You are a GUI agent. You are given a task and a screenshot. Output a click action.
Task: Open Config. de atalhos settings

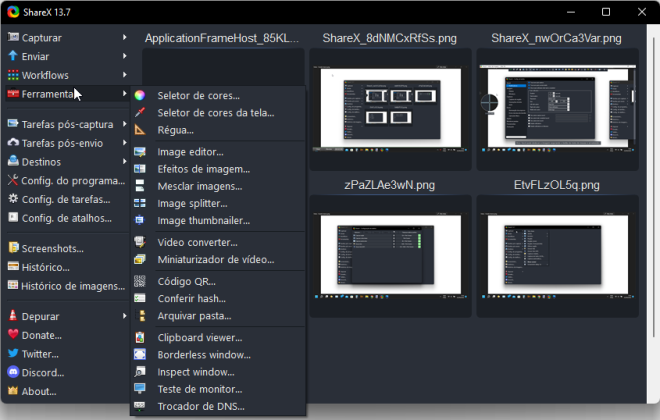click(67, 218)
